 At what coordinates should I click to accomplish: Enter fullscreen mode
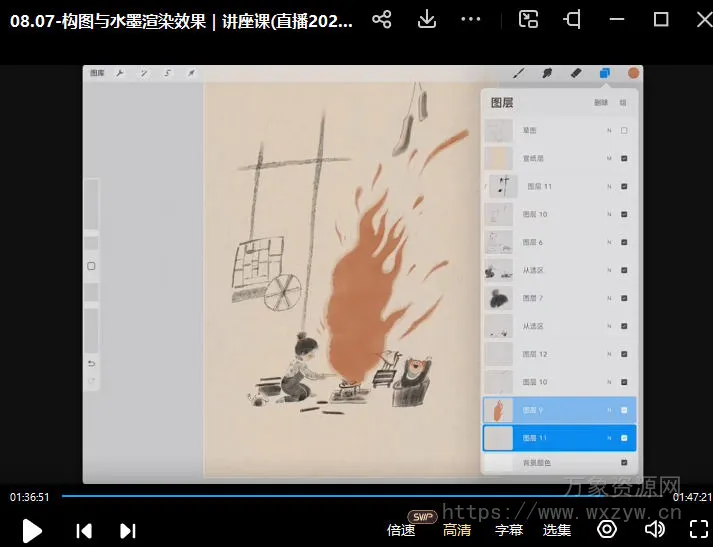(x=699, y=529)
